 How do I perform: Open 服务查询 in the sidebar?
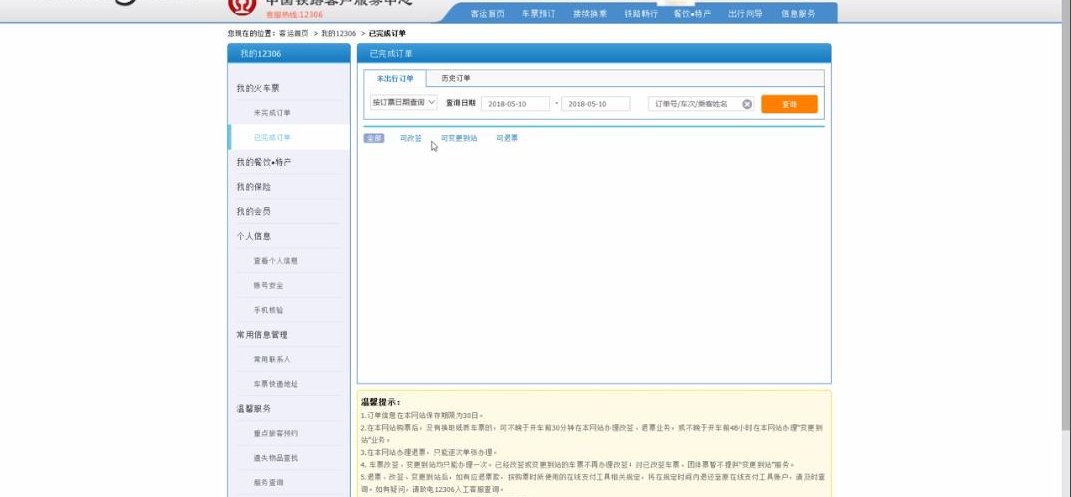point(268,482)
